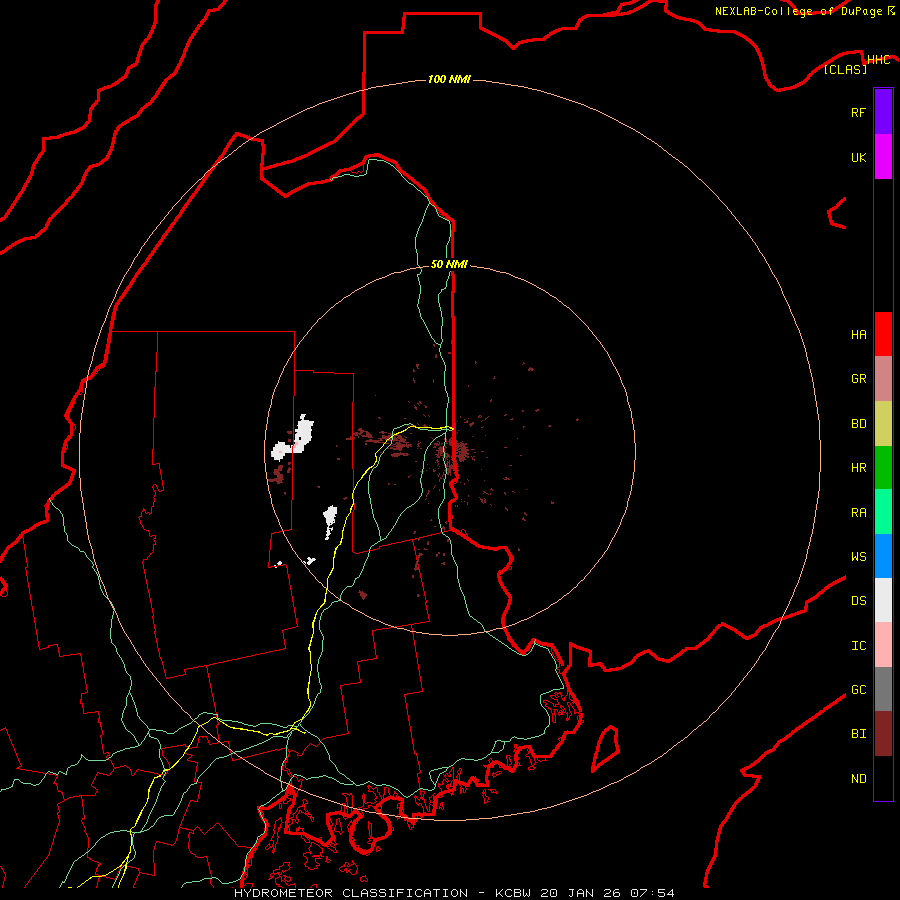Click the RF purple legend swatch
The image size is (900, 900).
tap(883, 112)
